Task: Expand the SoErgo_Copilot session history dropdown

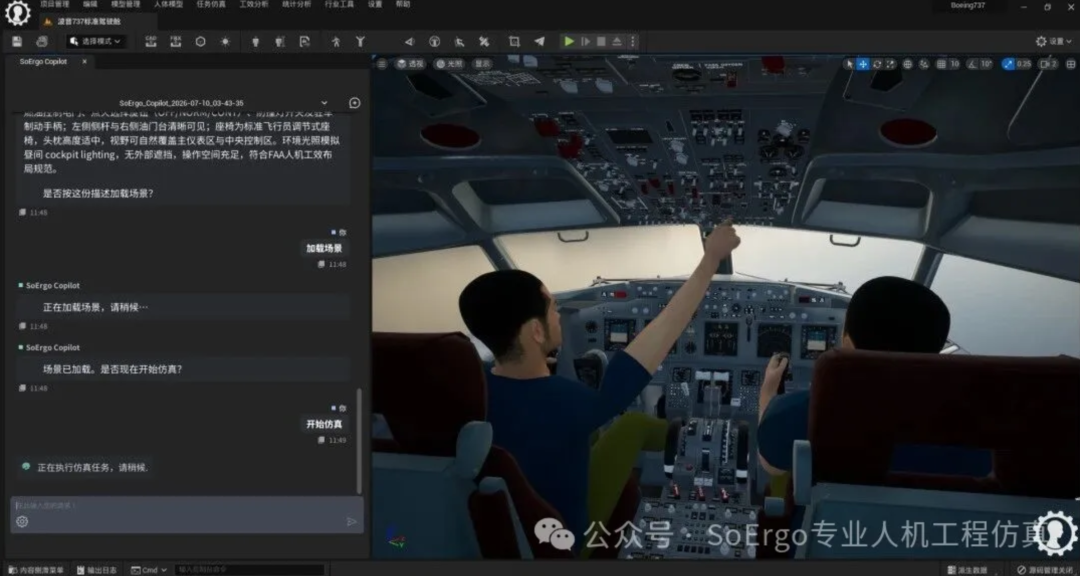Action: (324, 103)
